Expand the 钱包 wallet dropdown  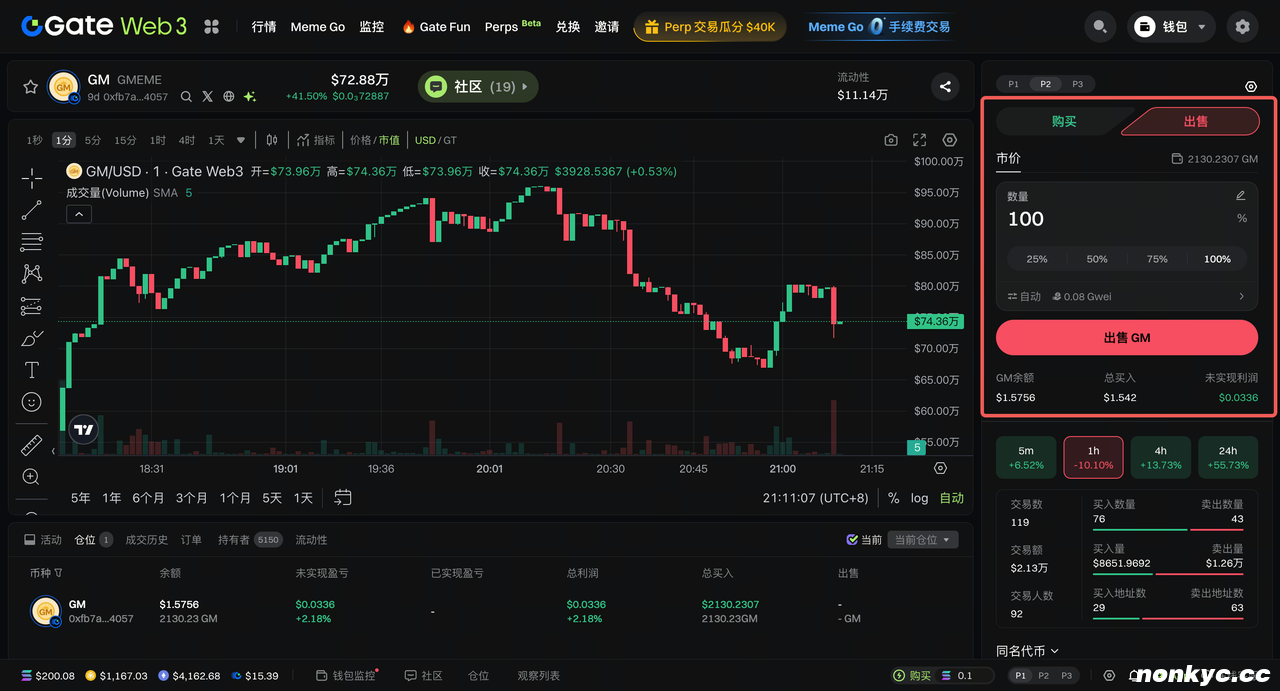(x=1172, y=27)
